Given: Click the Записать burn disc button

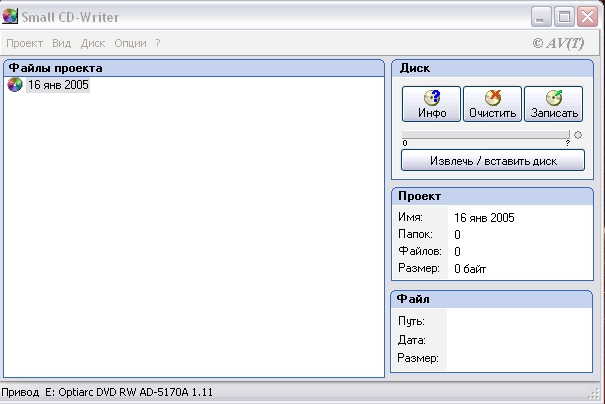Looking at the screenshot, I should (x=554, y=104).
